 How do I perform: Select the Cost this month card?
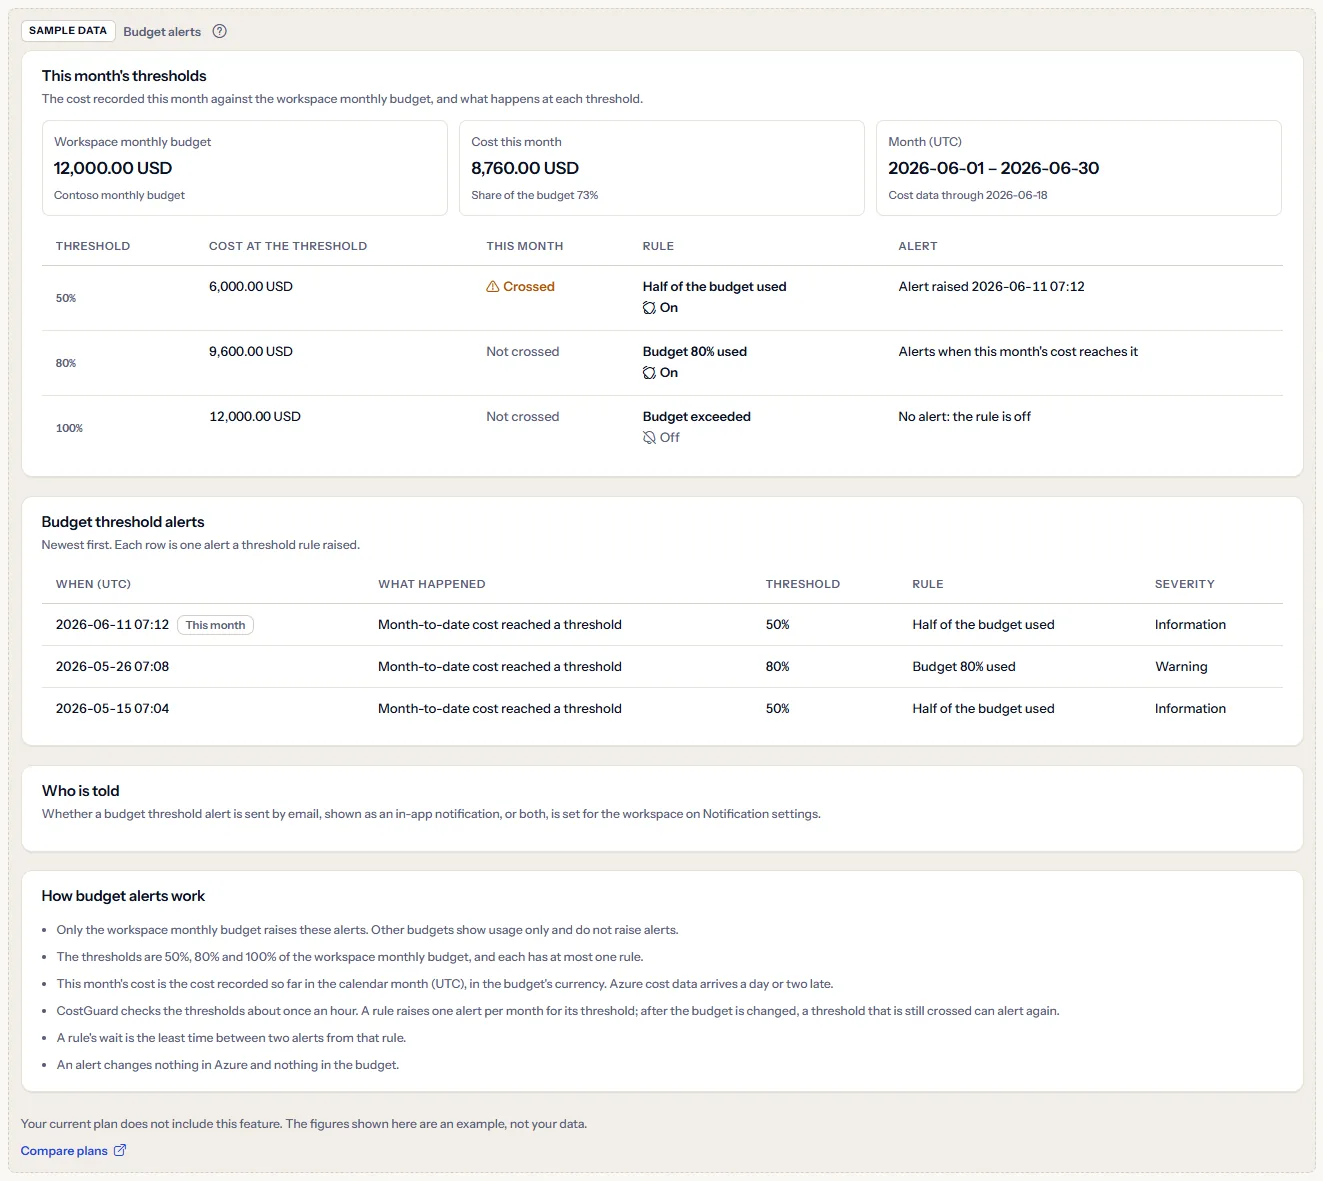point(662,168)
